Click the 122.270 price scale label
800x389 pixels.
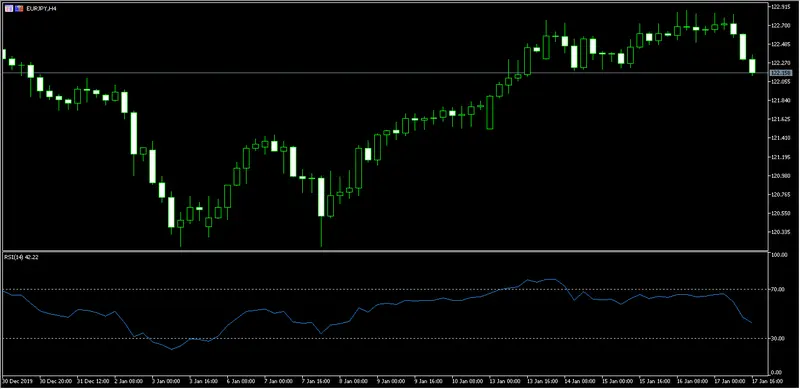[x=780, y=63]
